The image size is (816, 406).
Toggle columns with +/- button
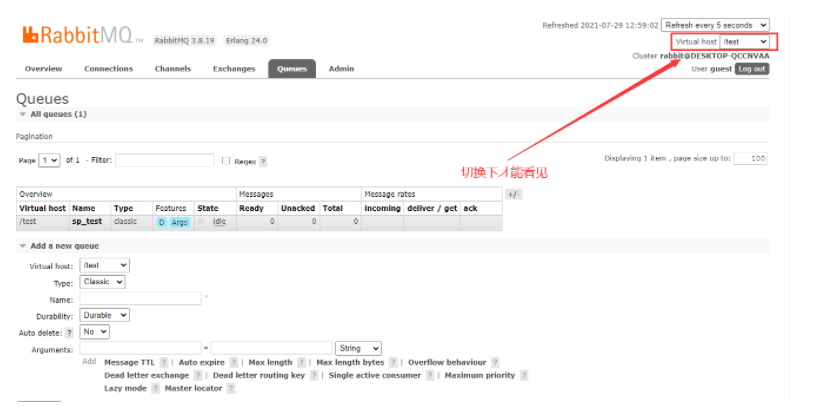(513, 194)
